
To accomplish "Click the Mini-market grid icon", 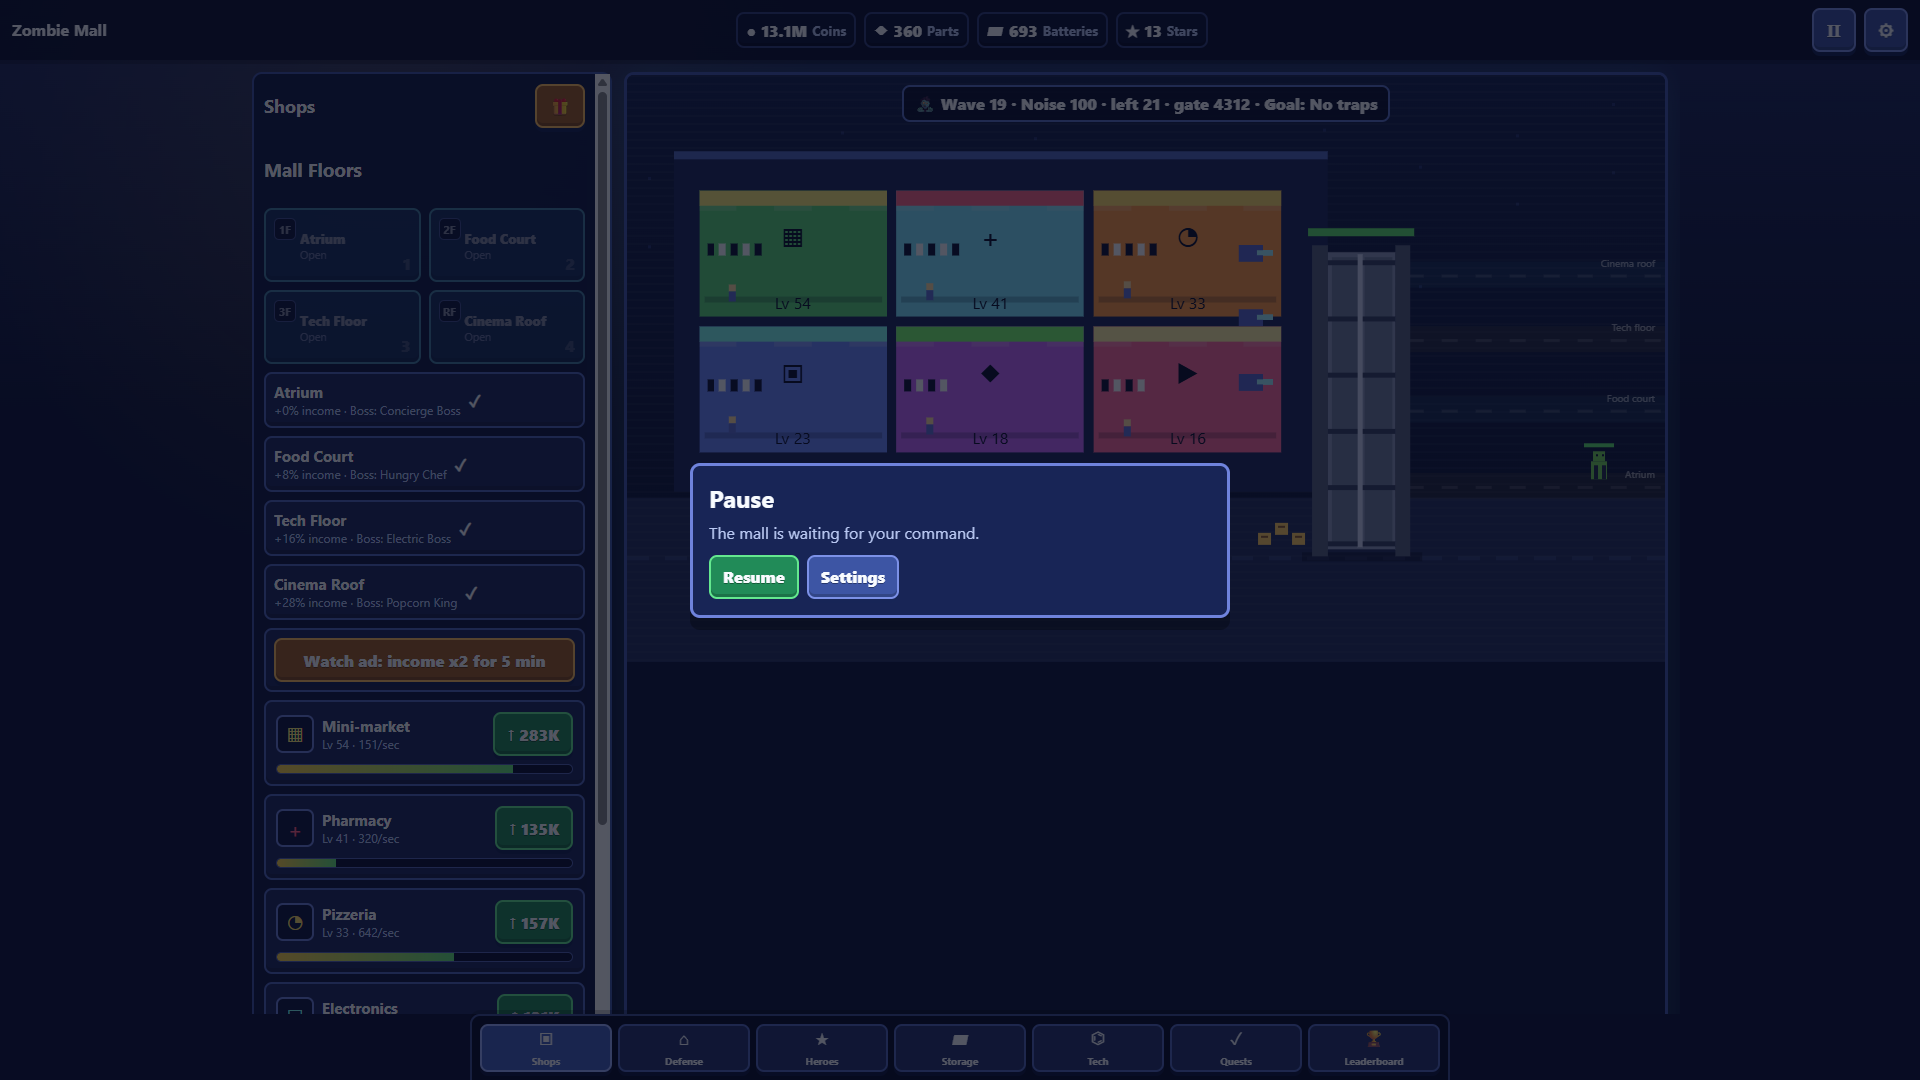I will click(295, 735).
